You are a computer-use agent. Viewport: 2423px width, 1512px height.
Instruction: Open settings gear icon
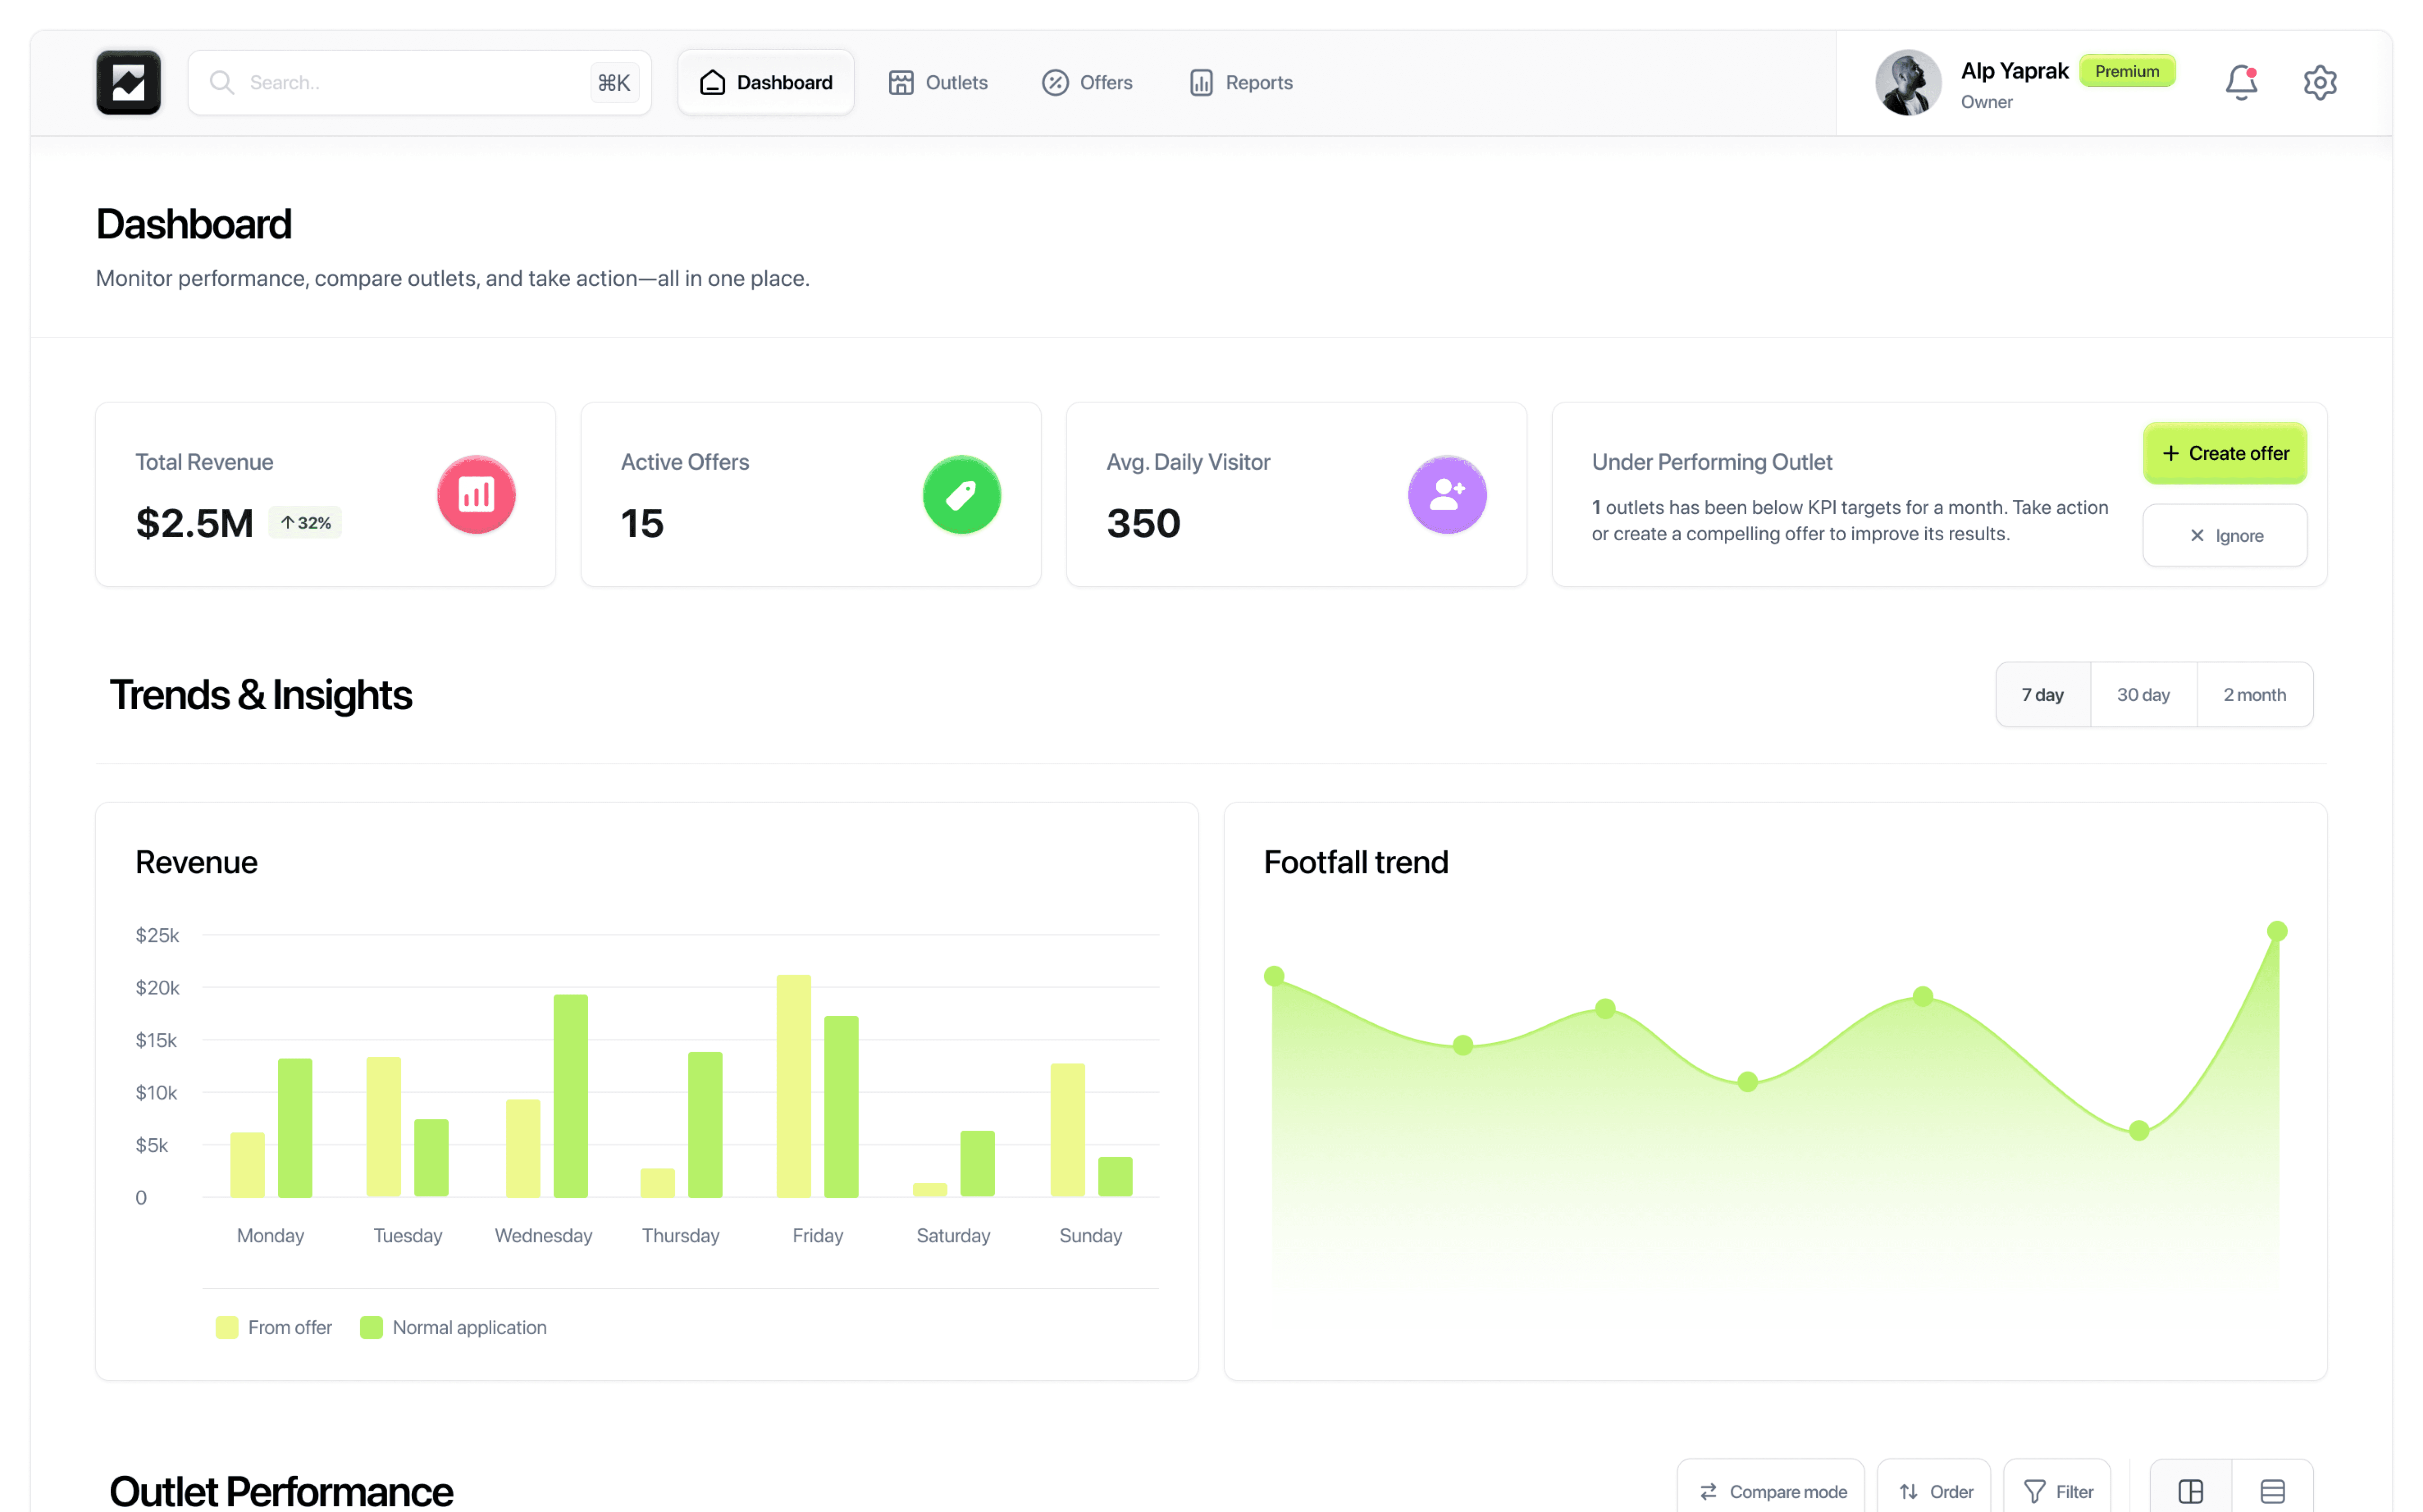[2319, 82]
